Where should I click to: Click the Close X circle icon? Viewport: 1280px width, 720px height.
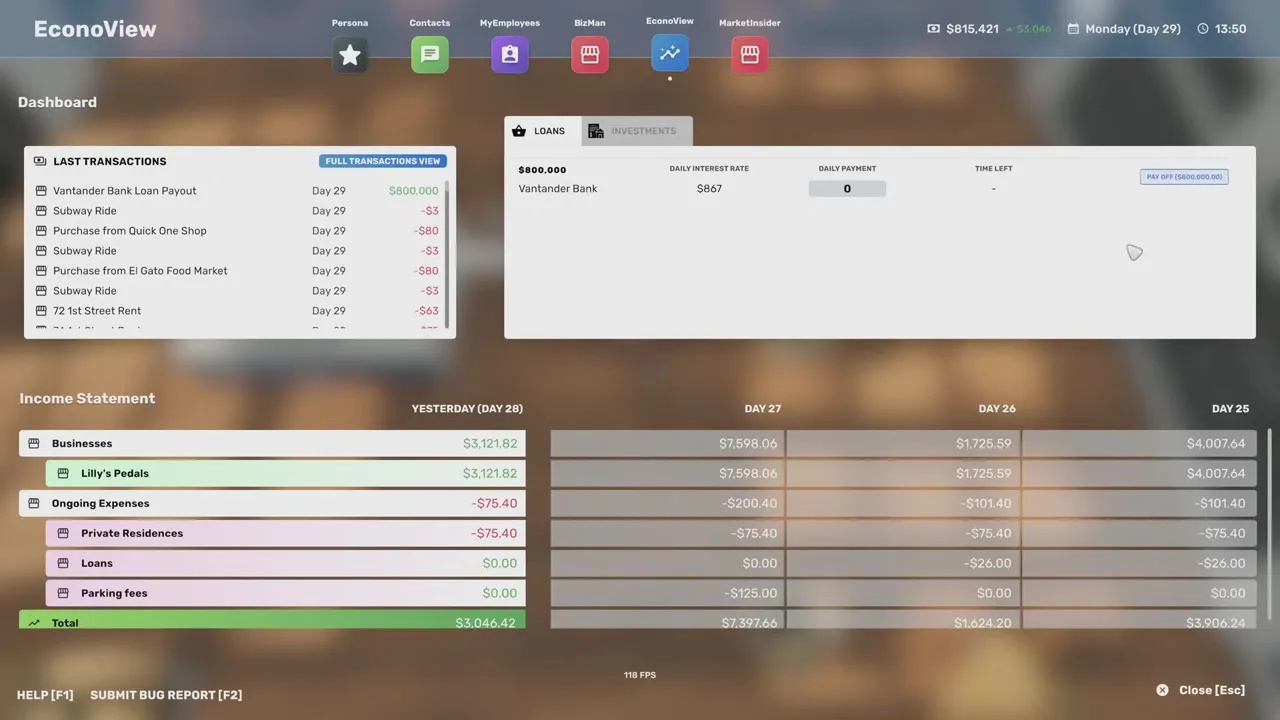click(1162, 690)
